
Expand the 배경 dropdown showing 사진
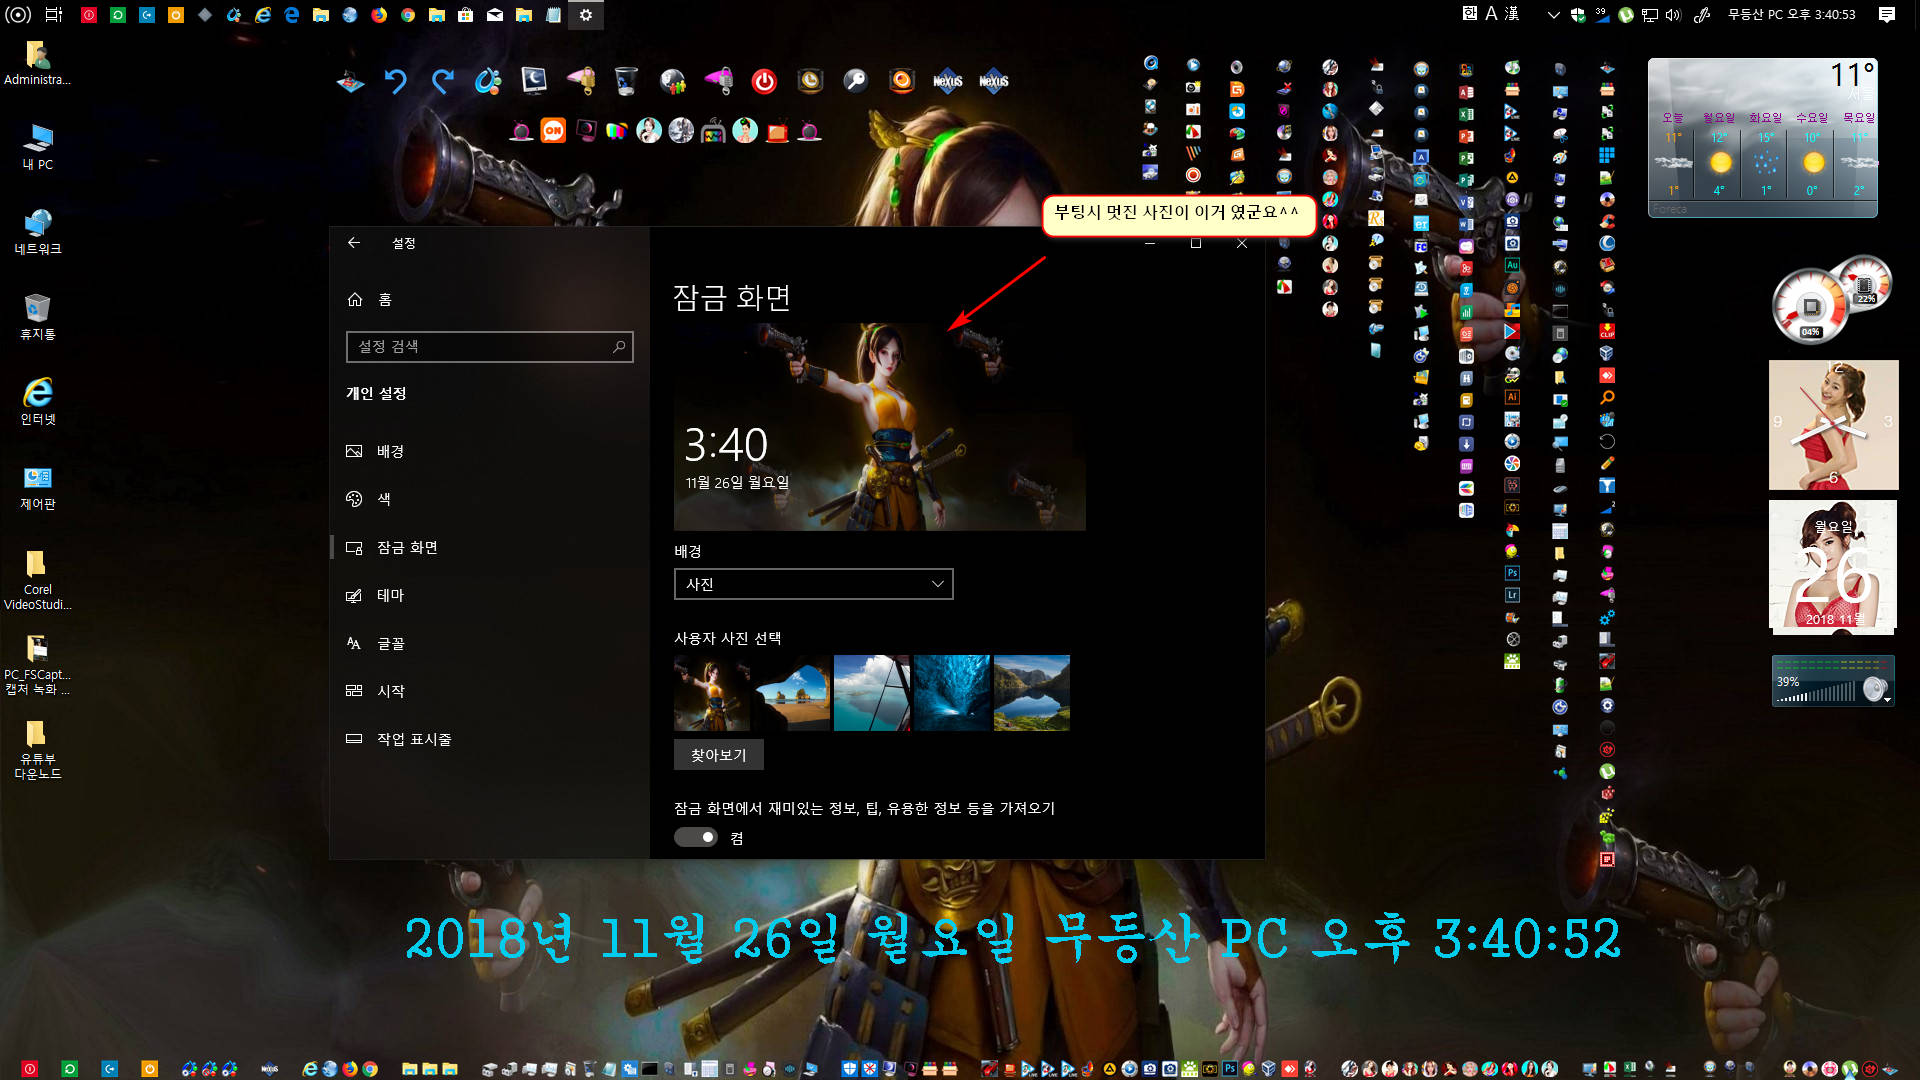[814, 584]
